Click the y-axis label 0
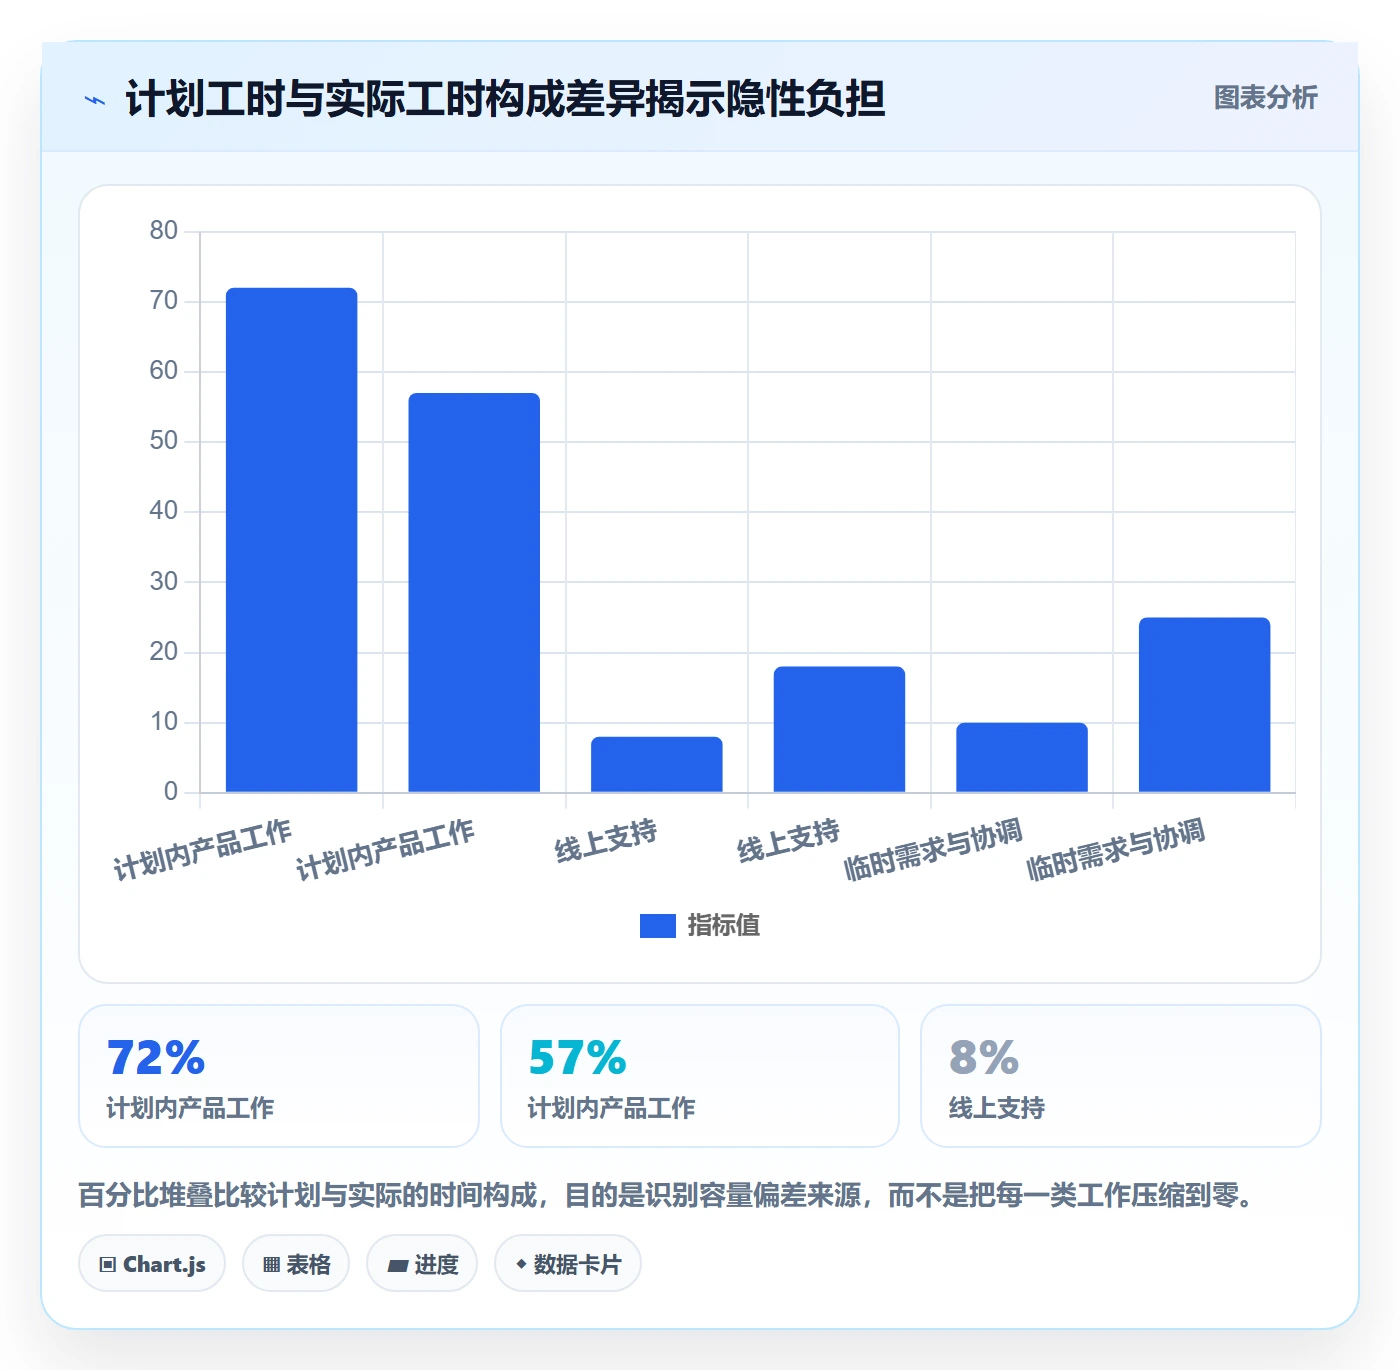Image resolution: width=1400 pixels, height=1370 pixels. (x=171, y=792)
